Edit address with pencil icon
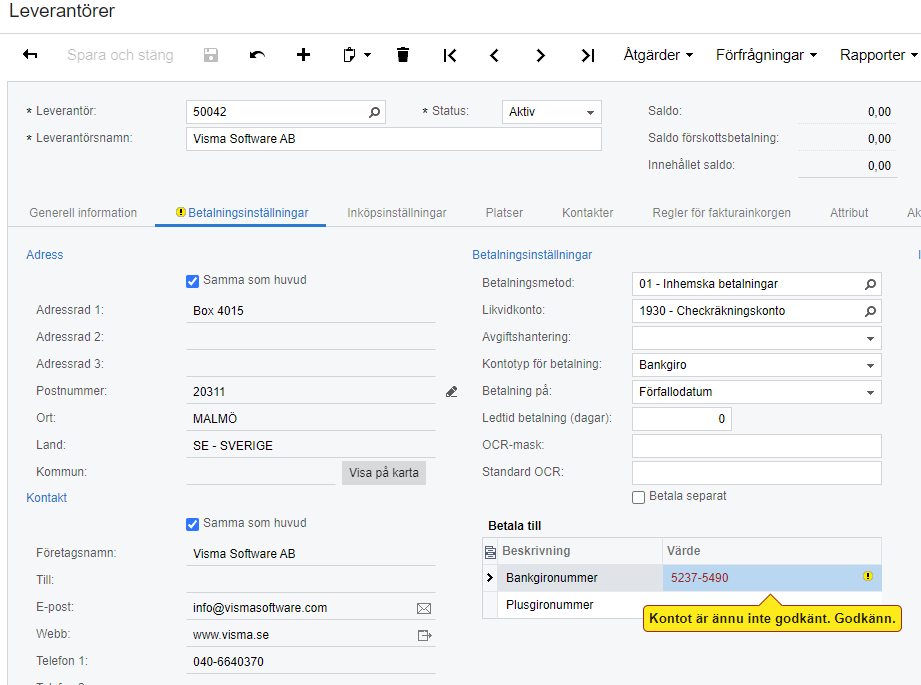921x685 pixels. tap(451, 392)
